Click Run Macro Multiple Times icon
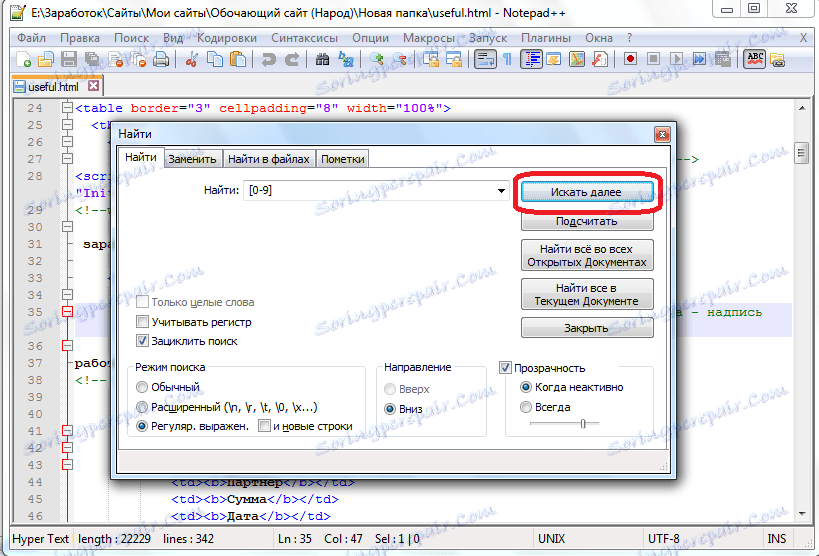 tap(699, 60)
